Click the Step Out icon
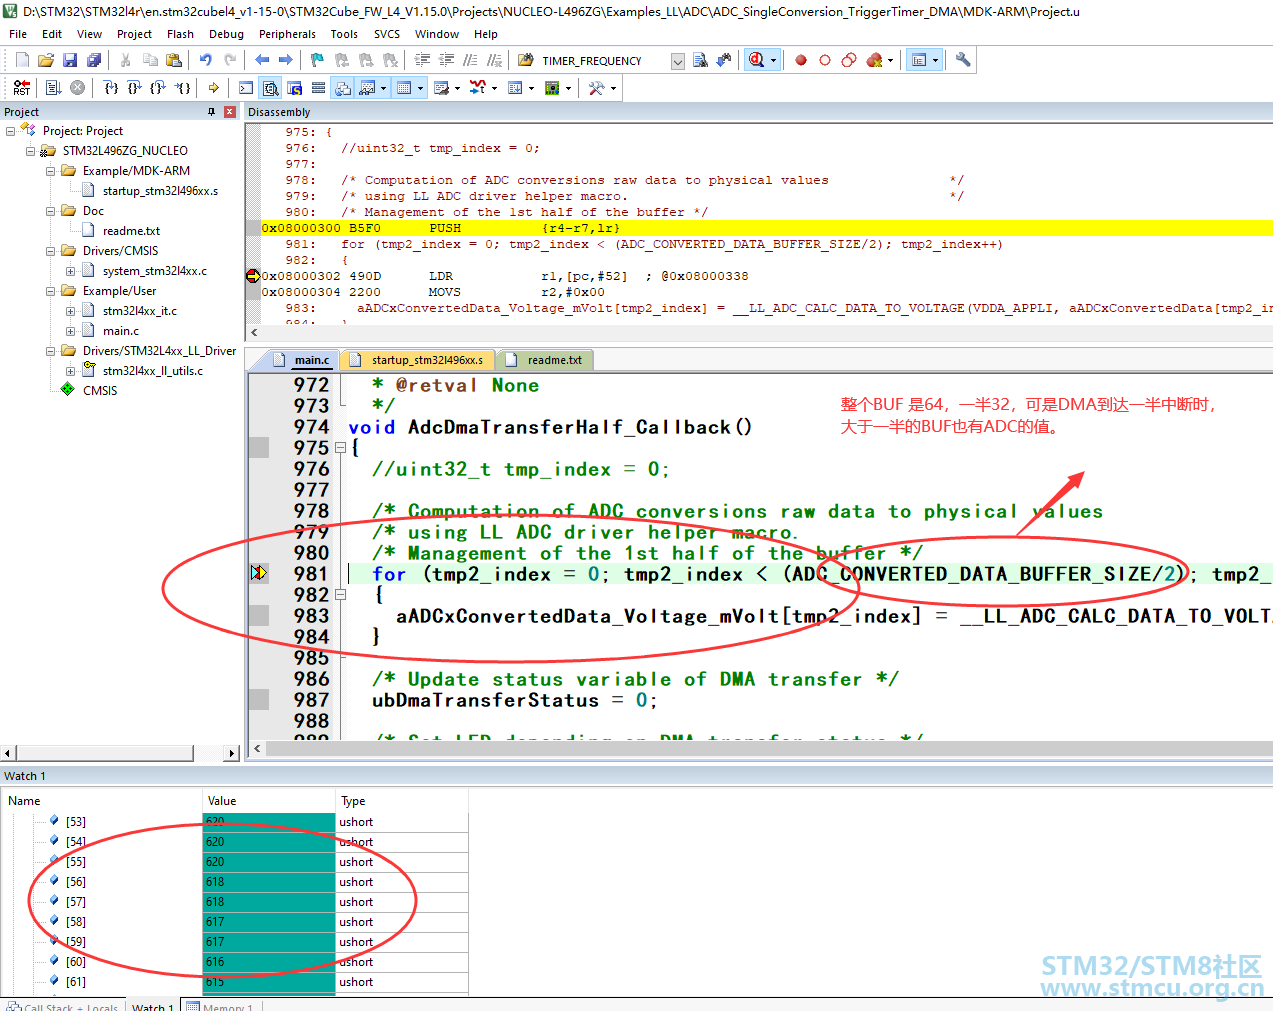 tap(158, 88)
